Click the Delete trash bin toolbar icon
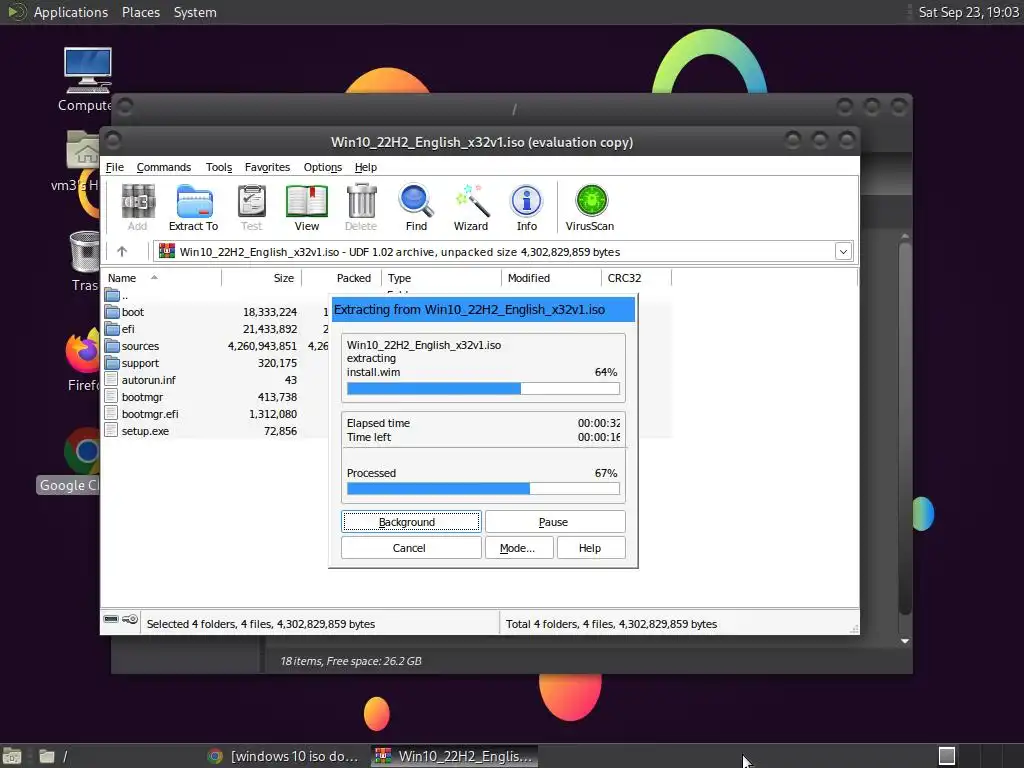The height and width of the screenshot is (768, 1024). tap(360, 208)
